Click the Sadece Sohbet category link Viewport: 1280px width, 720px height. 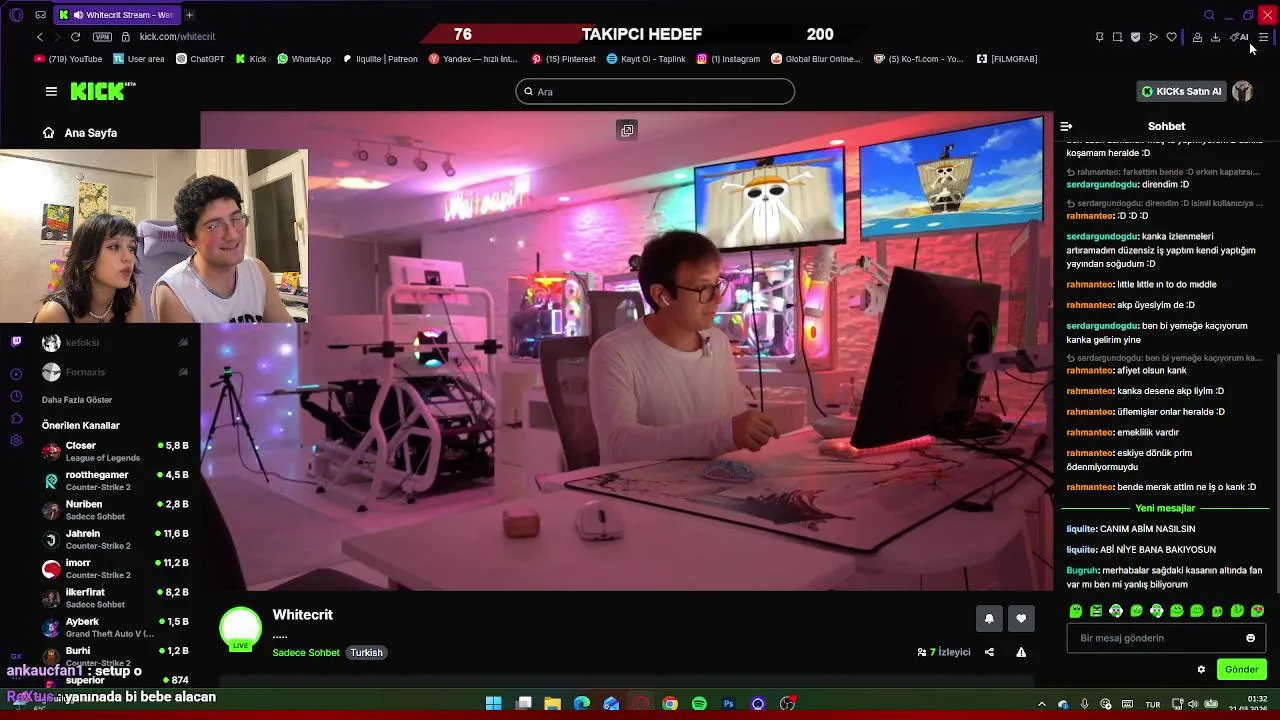[306, 652]
